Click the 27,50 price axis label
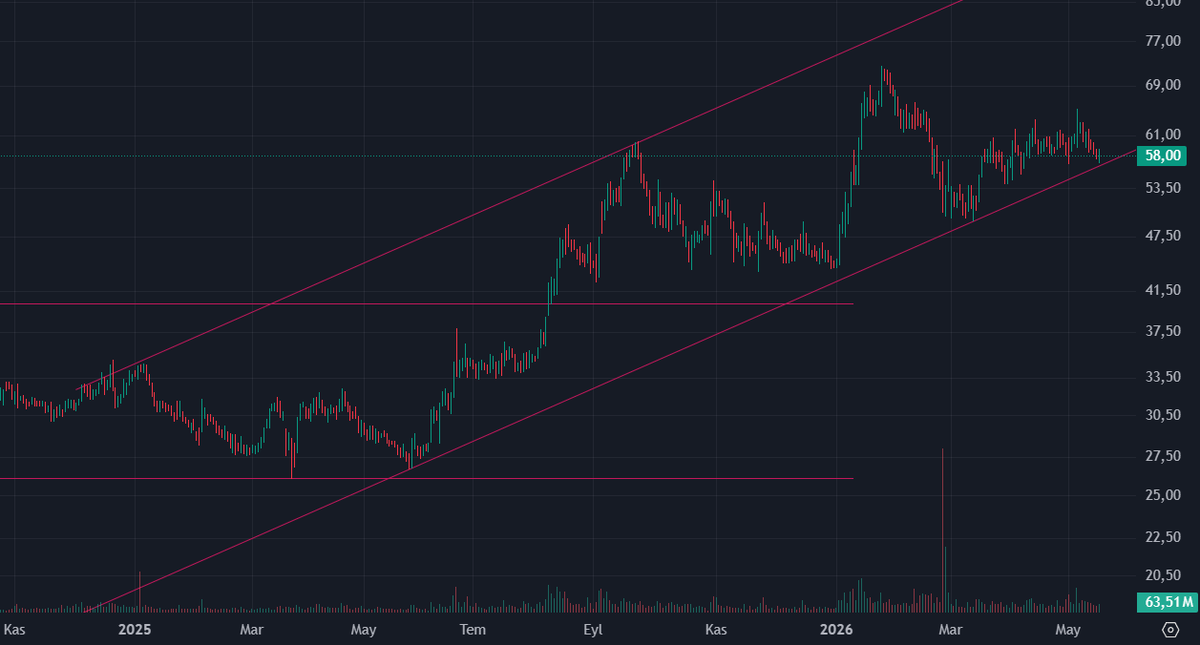This screenshot has width=1200, height=645. pos(1164,456)
